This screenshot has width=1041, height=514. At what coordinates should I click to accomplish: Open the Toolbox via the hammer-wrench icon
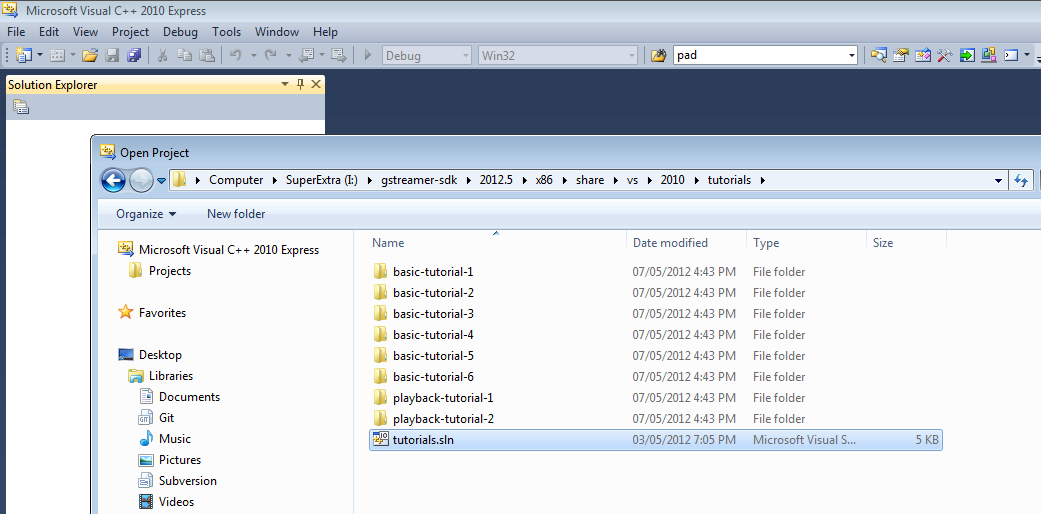pyautogui.click(x=944, y=55)
